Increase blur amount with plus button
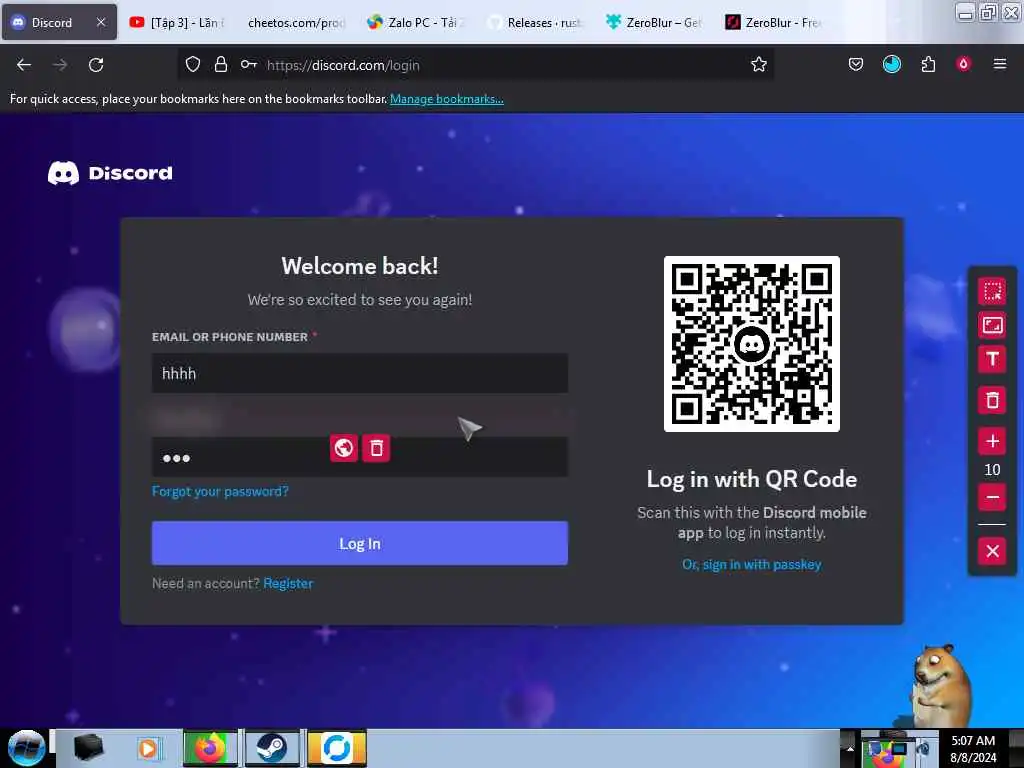The height and width of the screenshot is (768, 1024). [992, 441]
